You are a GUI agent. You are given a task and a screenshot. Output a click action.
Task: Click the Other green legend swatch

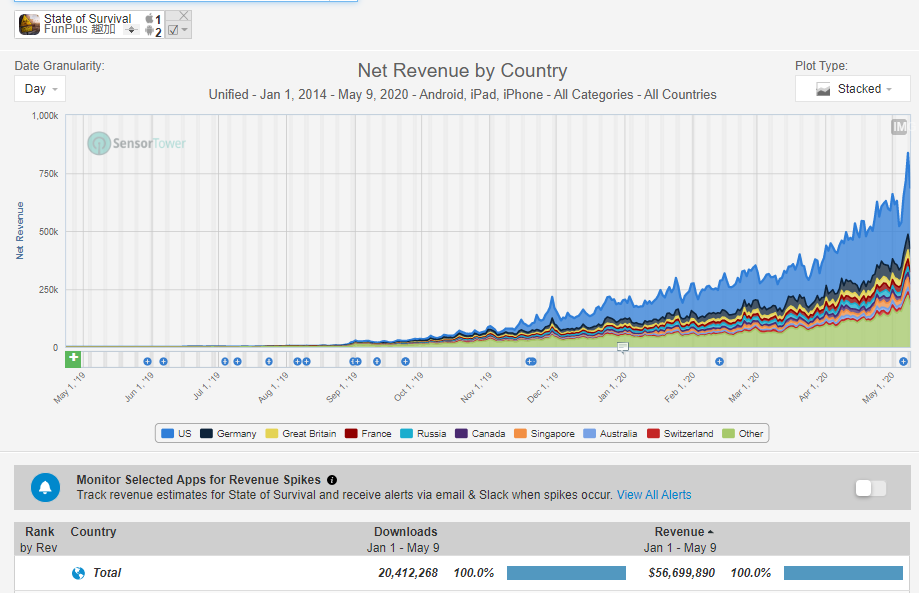coord(728,434)
